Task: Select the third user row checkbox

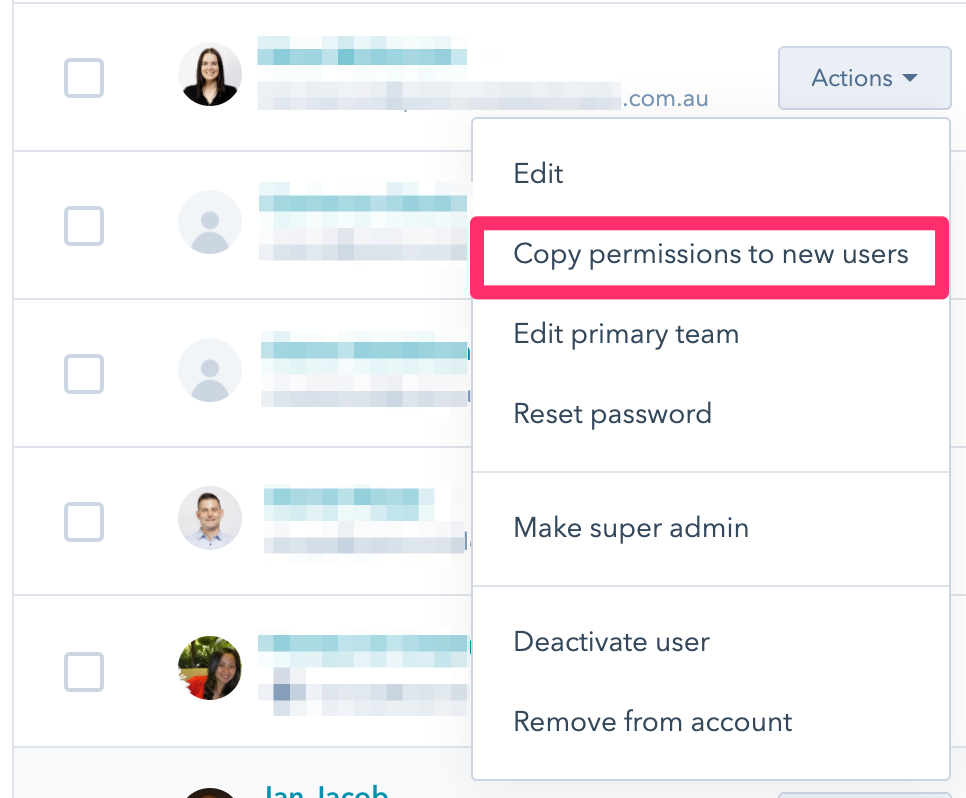Action: click(84, 373)
